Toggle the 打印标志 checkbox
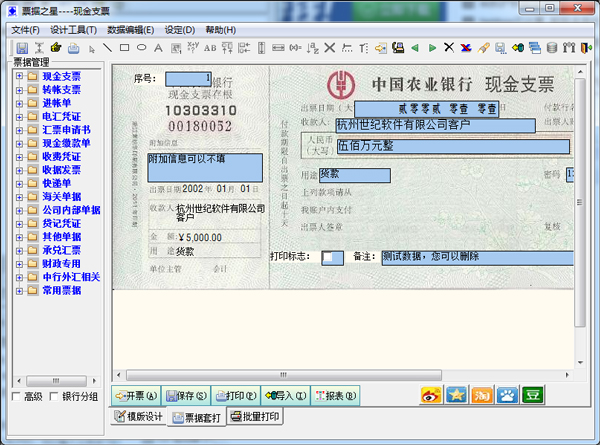This screenshot has height=445, width=600. (x=328, y=258)
